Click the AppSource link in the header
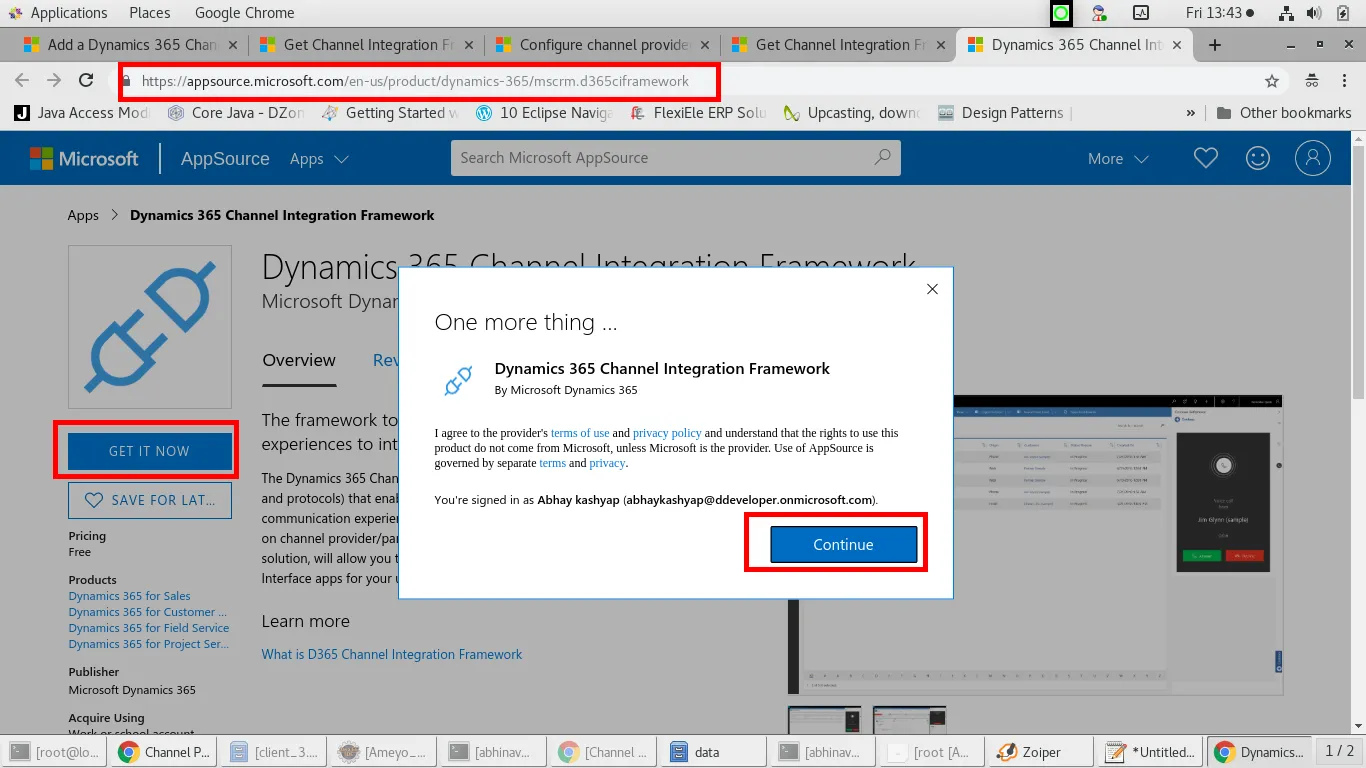The width and height of the screenshot is (1366, 768). pos(225,159)
